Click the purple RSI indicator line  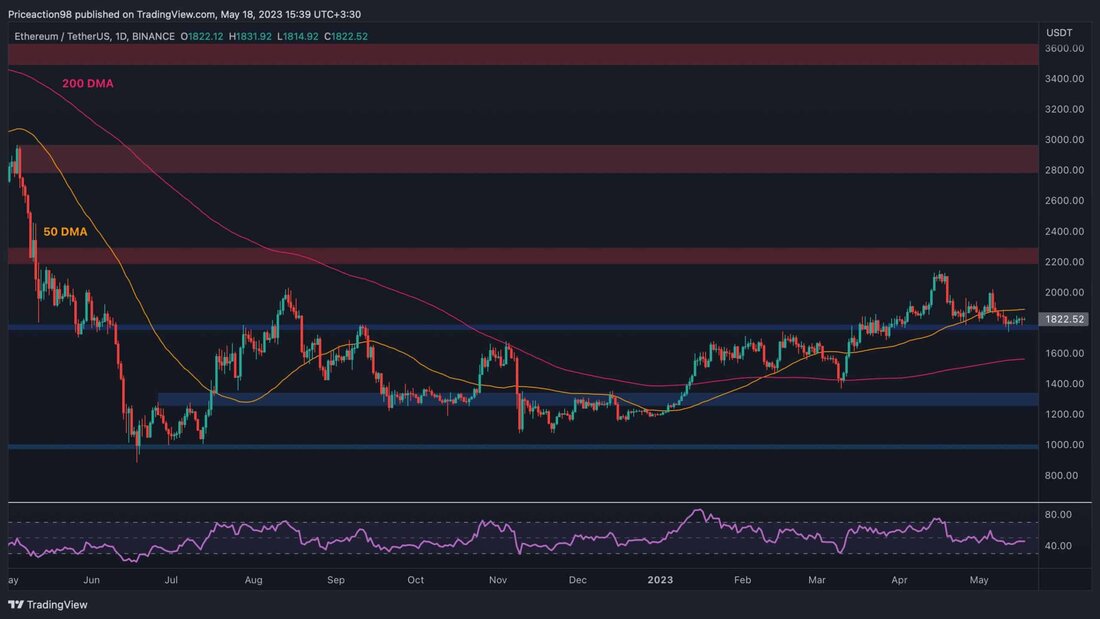pyautogui.click(x=516, y=536)
